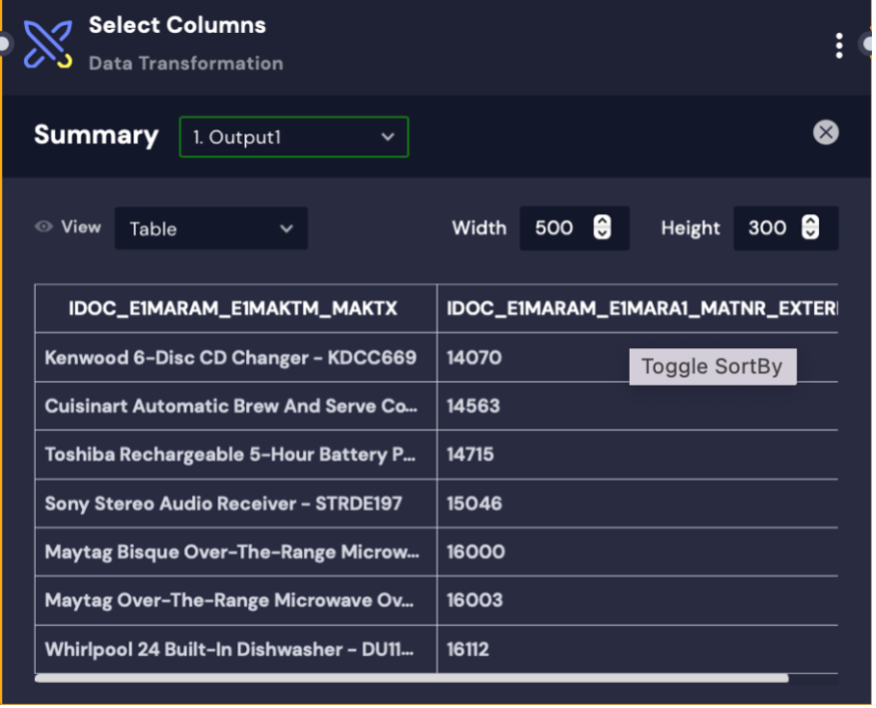
Task: Click the horizontal table scrollbar
Action: (411, 678)
